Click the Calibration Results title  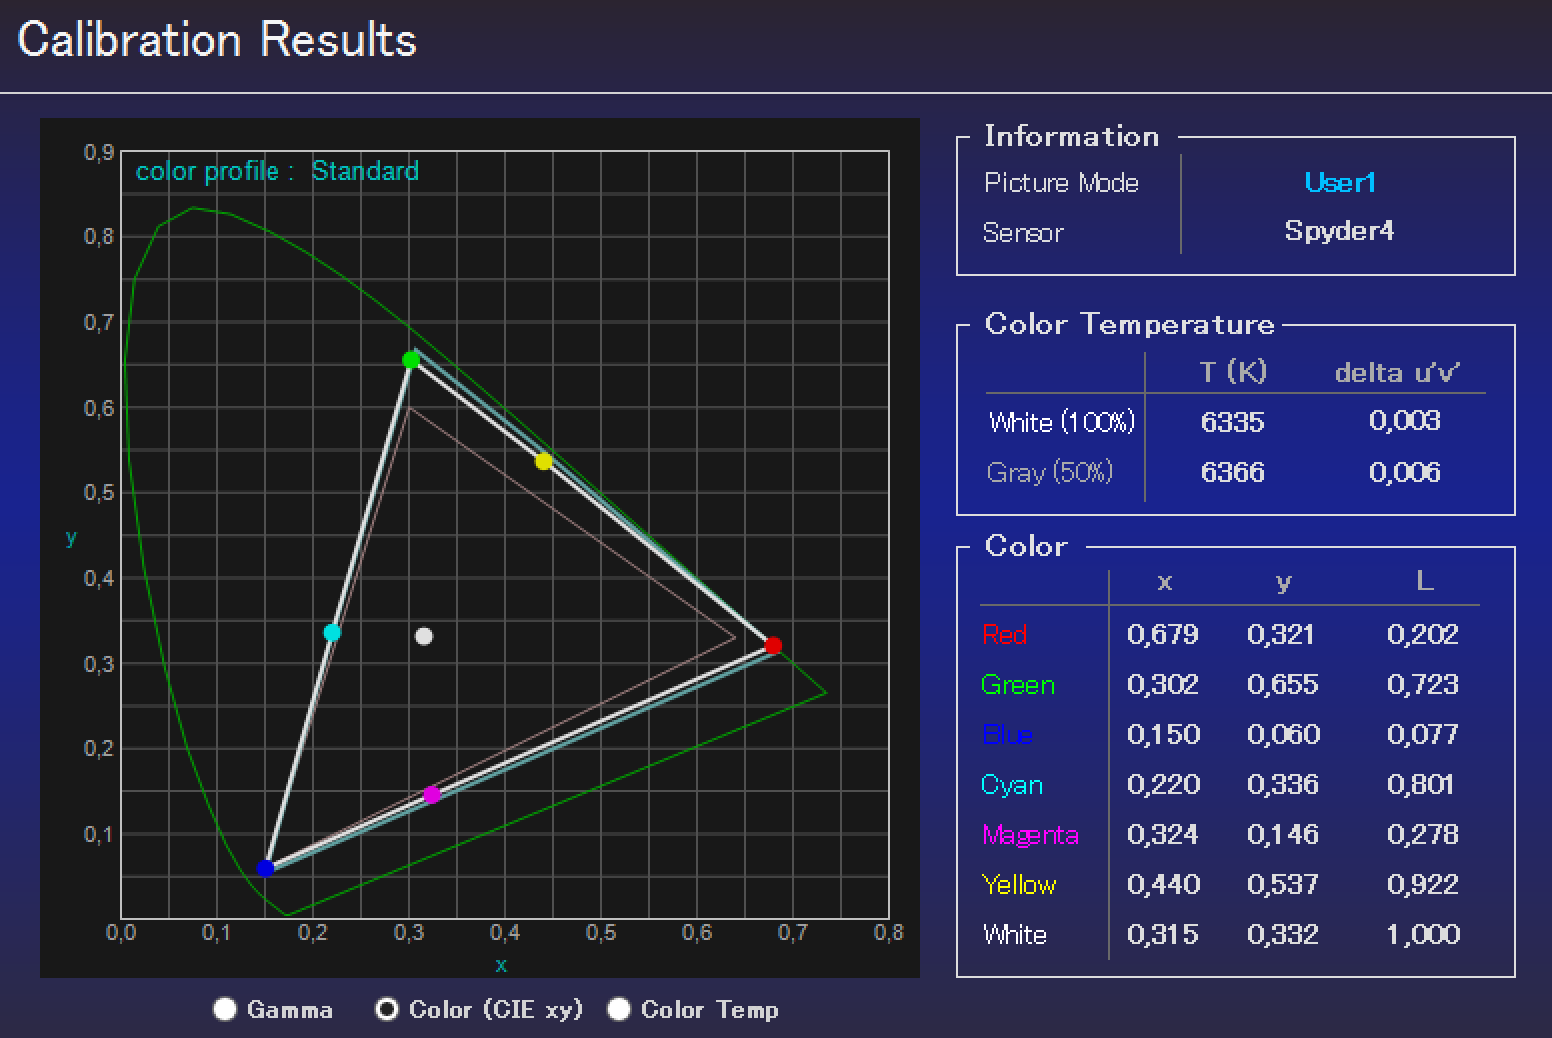(217, 40)
